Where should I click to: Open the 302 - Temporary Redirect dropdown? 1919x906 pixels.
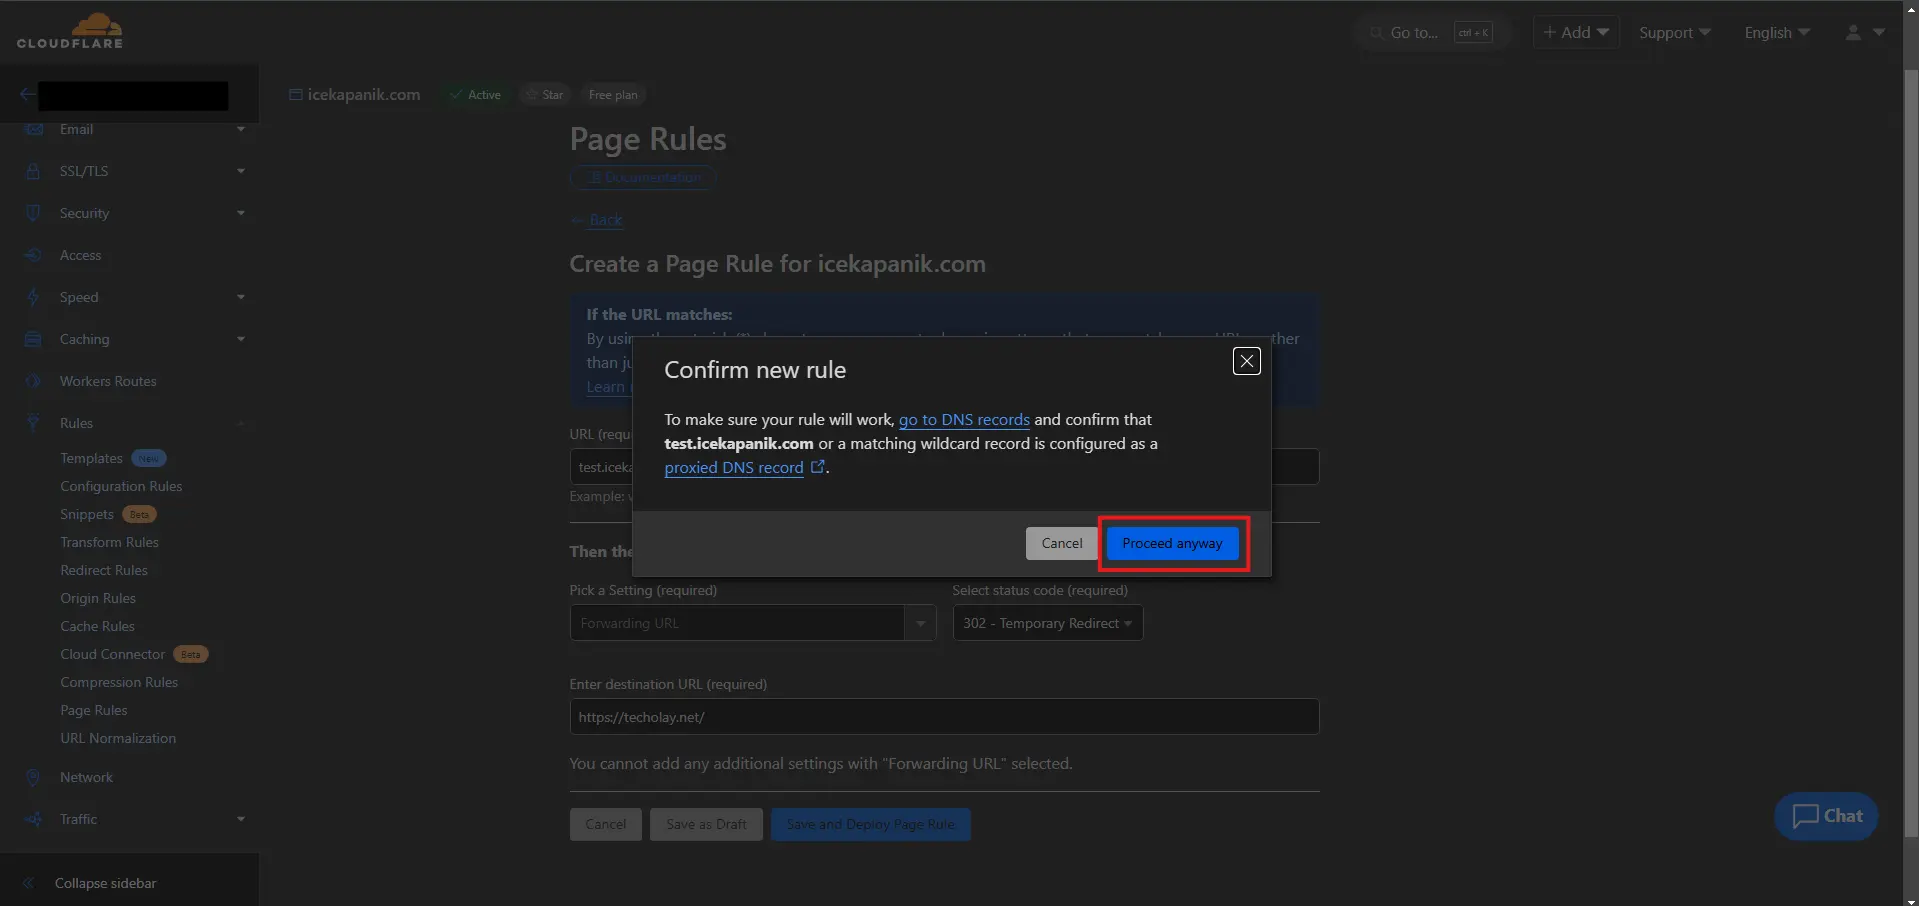(x=1047, y=623)
